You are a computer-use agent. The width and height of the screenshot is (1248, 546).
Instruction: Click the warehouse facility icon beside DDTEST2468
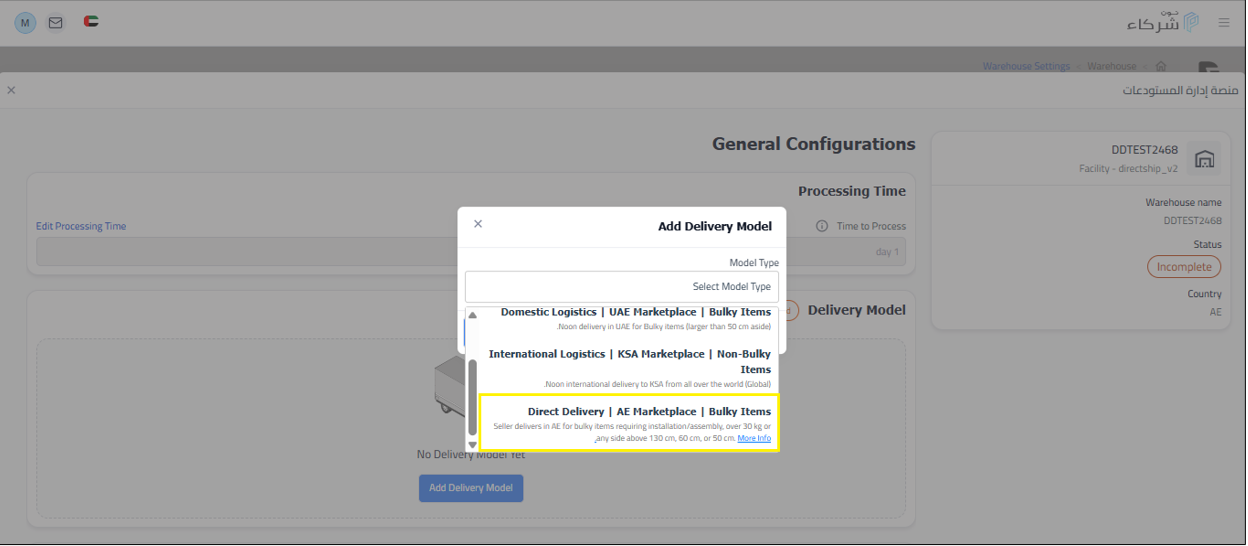click(x=1204, y=159)
